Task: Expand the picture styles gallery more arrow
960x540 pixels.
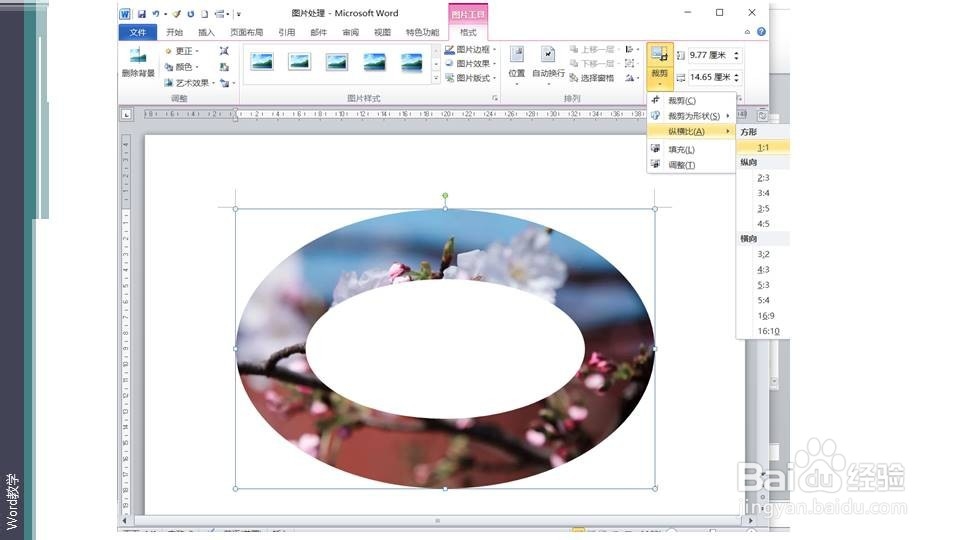Action: pos(436,78)
